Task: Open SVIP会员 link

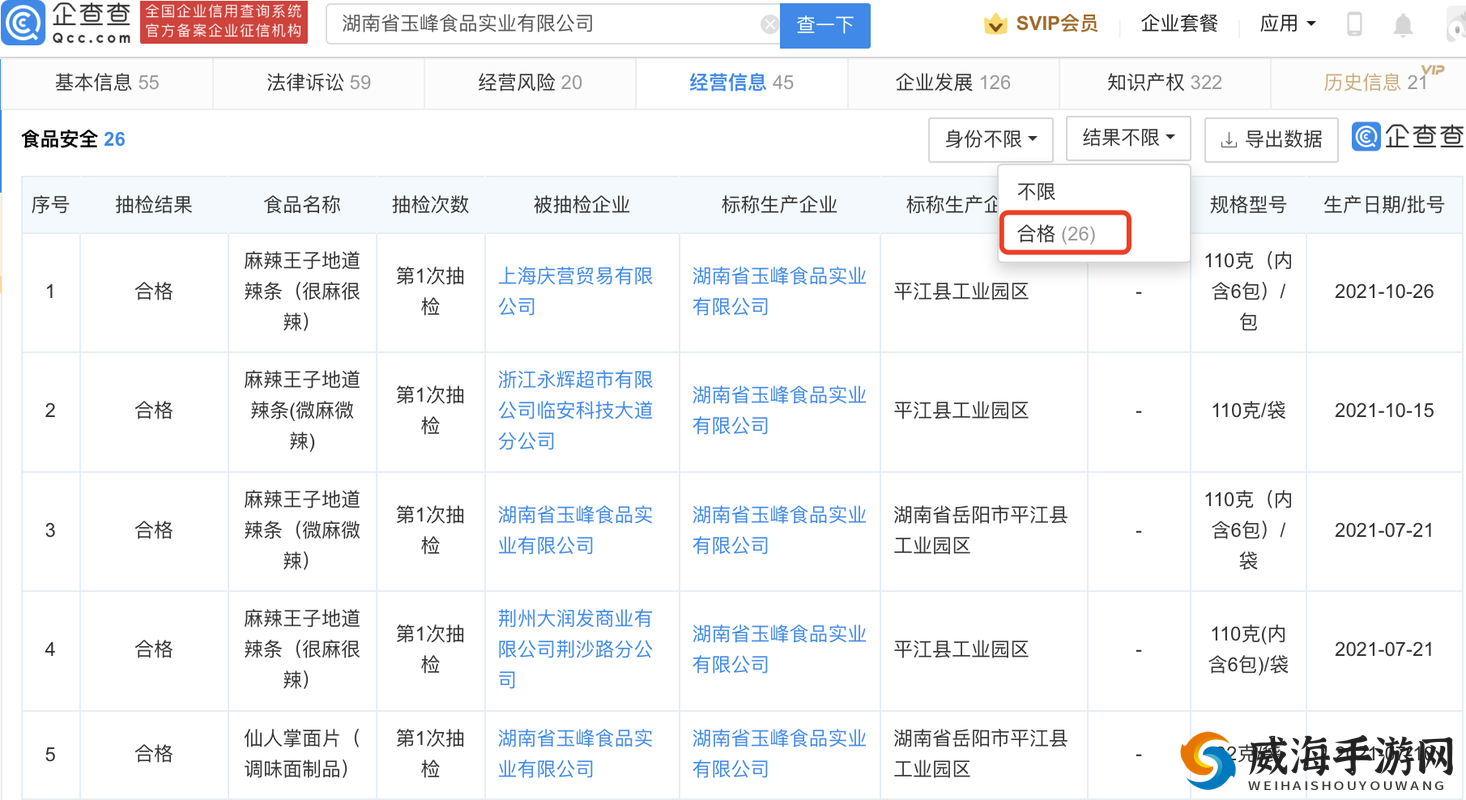Action: [x=1056, y=23]
